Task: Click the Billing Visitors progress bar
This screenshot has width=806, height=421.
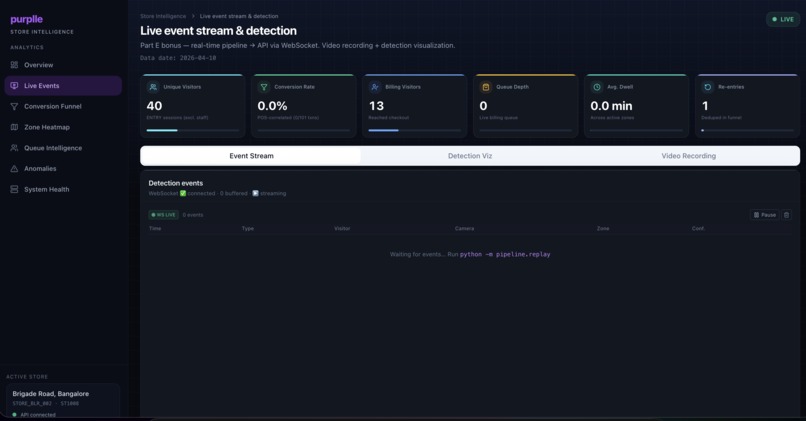Action: pyautogui.click(x=415, y=131)
